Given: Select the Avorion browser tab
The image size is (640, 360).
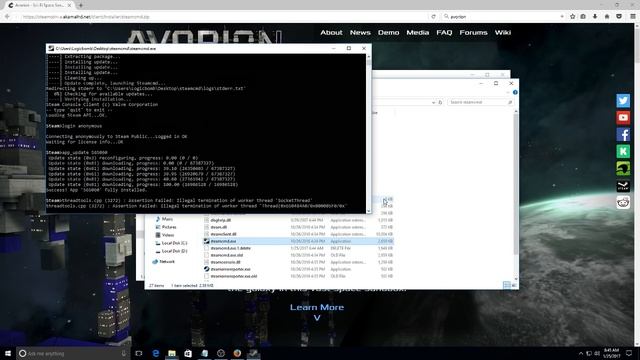Looking at the screenshot, I should click(39, 5).
